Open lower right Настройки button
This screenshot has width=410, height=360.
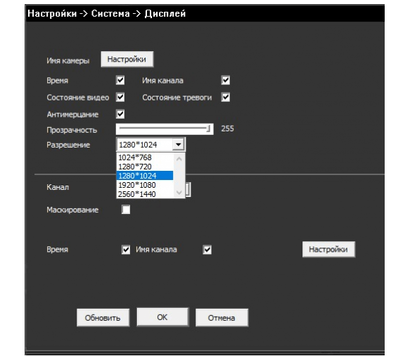pos(329,249)
